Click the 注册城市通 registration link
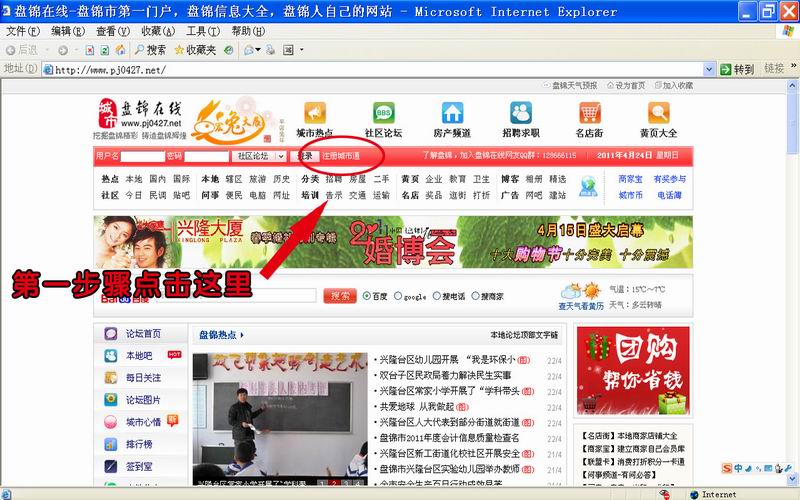Image resolution: width=800 pixels, height=500 pixels. tap(341, 156)
